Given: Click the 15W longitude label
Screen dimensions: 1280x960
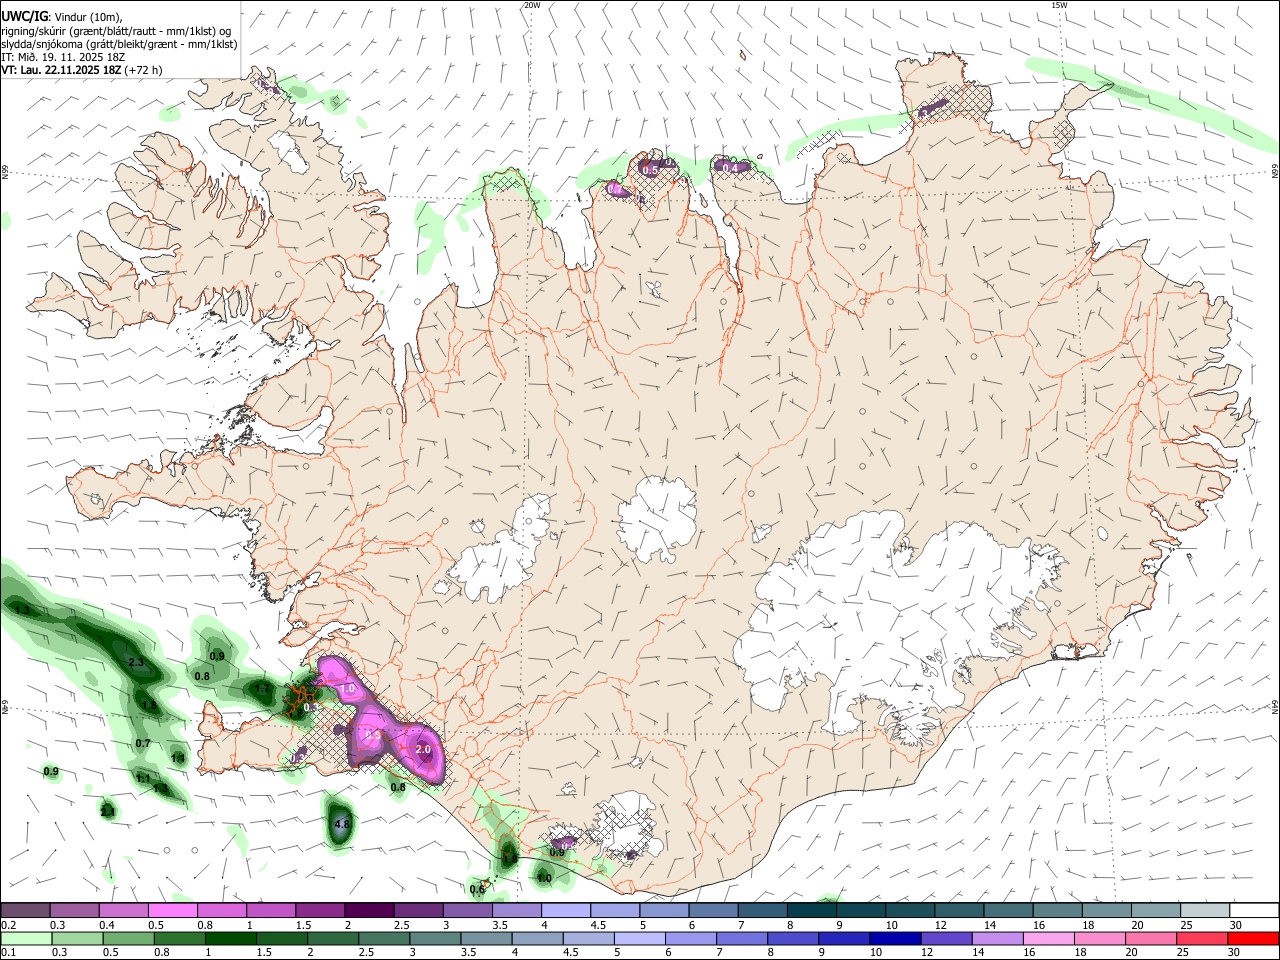Looking at the screenshot, I should (1059, 5).
